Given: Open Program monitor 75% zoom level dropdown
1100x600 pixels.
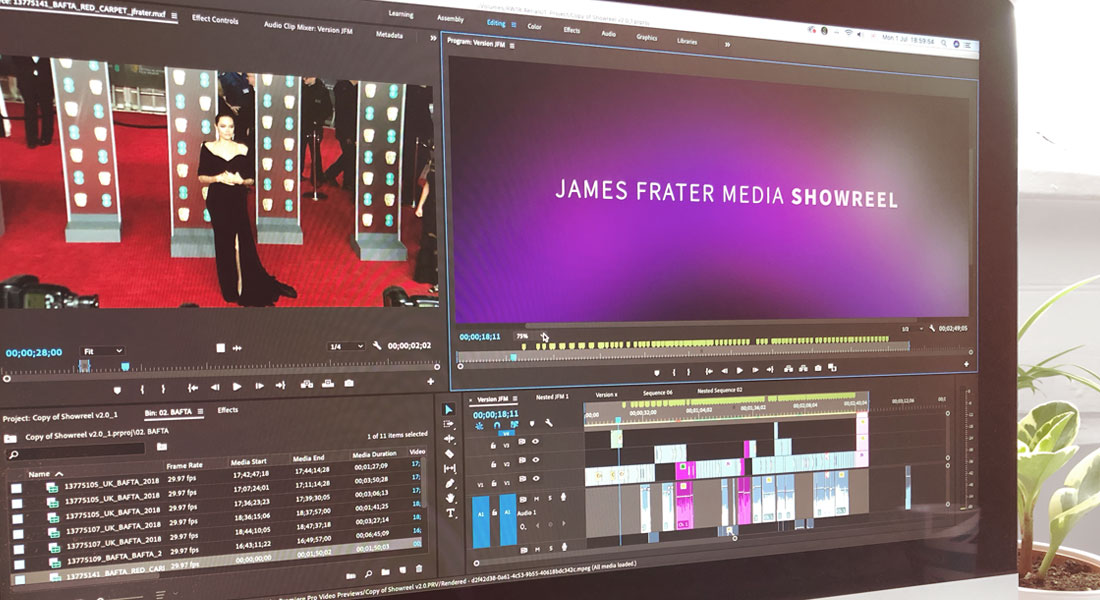Looking at the screenshot, I should 523,337.
